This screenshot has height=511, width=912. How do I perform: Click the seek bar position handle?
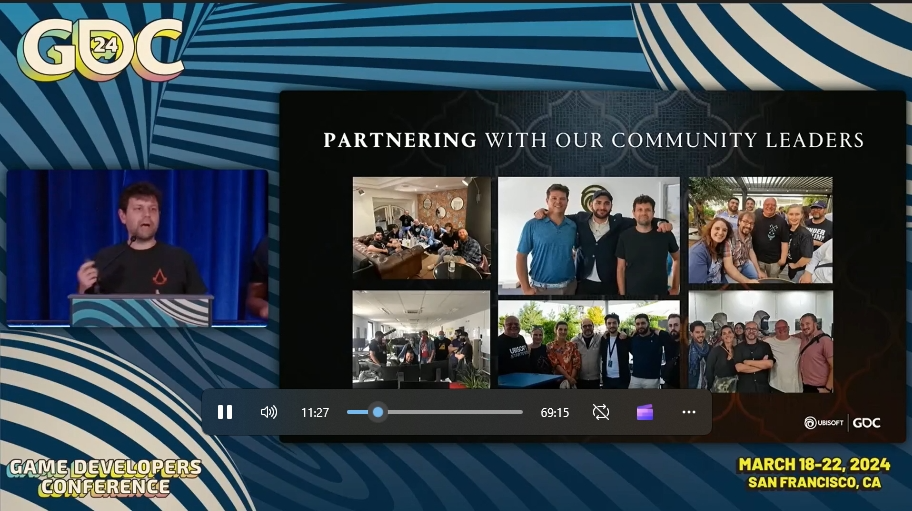[378, 412]
